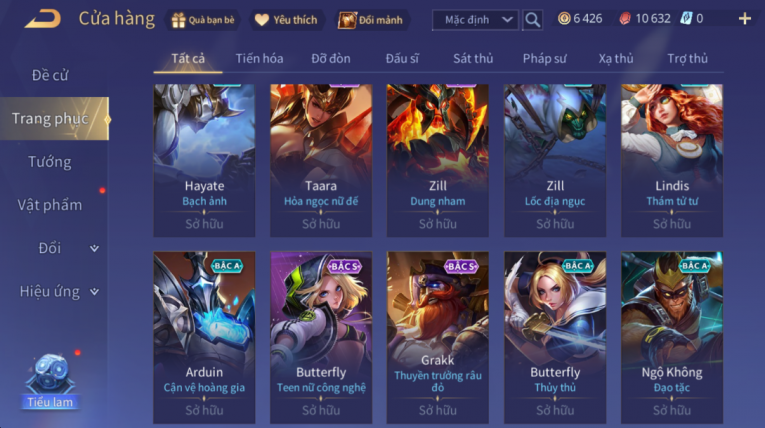Open Quà bạn bè gift button
The height and width of the screenshot is (428, 765).
[203, 20]
